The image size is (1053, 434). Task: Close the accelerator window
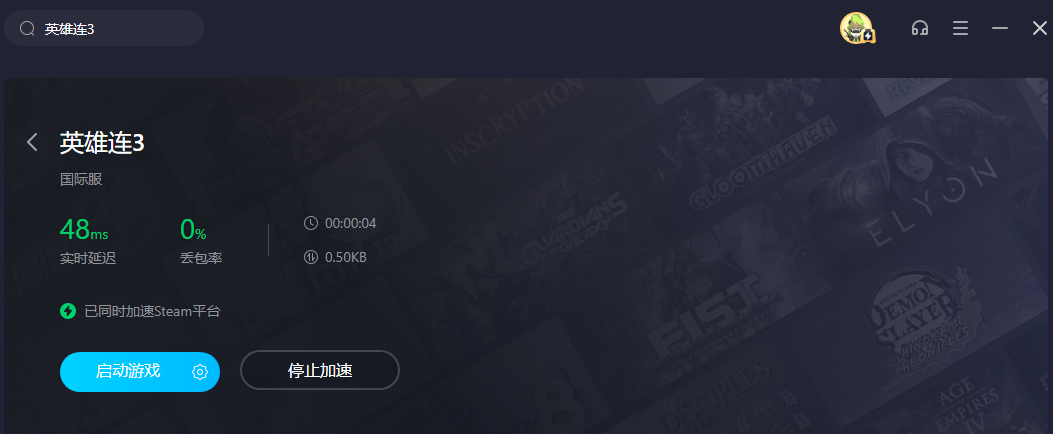1040,28
